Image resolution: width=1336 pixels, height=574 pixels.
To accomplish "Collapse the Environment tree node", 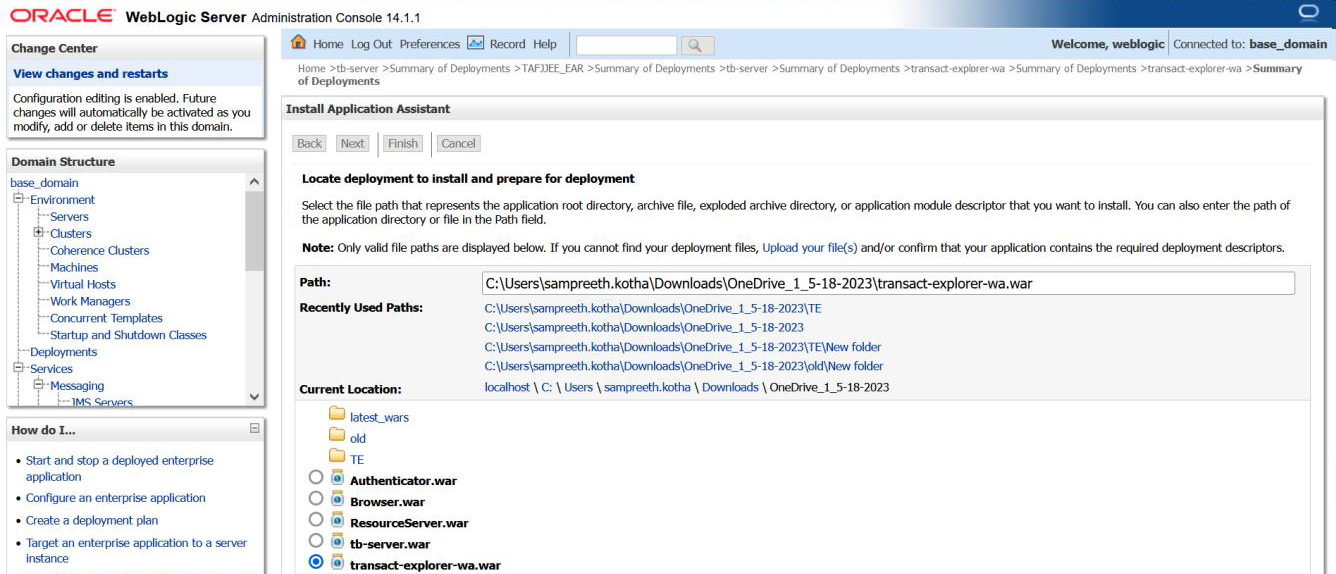I will [18, 199].
